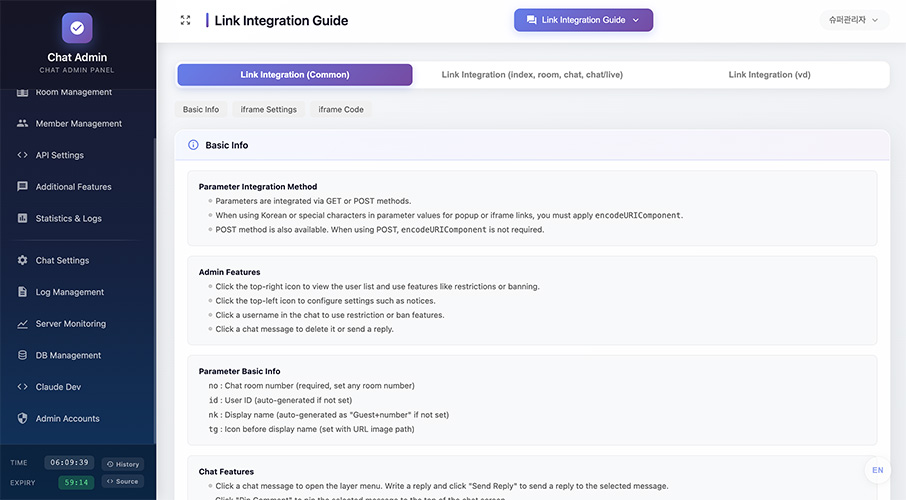906x500 pixels.
Task: Open the Link Integration Guide dropdown
Action: click(584, 20)
